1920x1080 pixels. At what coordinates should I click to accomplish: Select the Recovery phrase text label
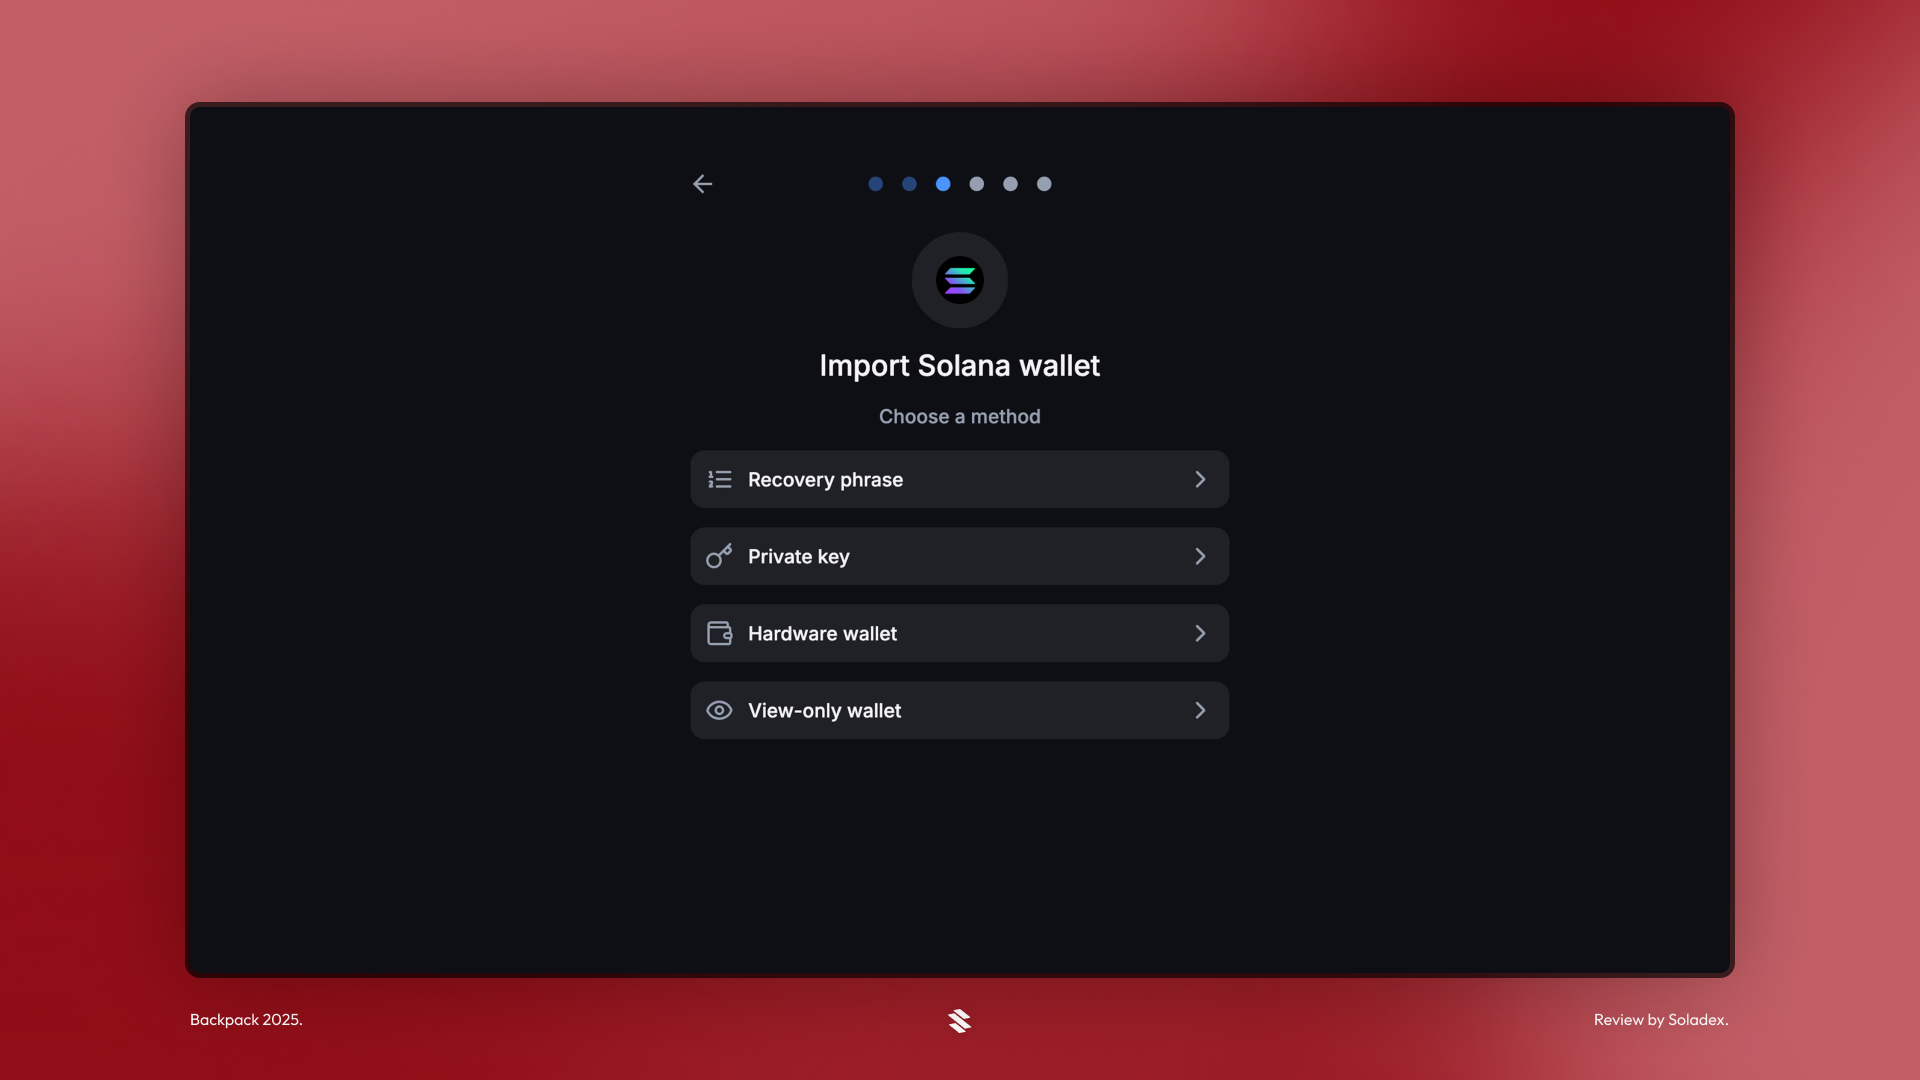(x=825, y=480)
